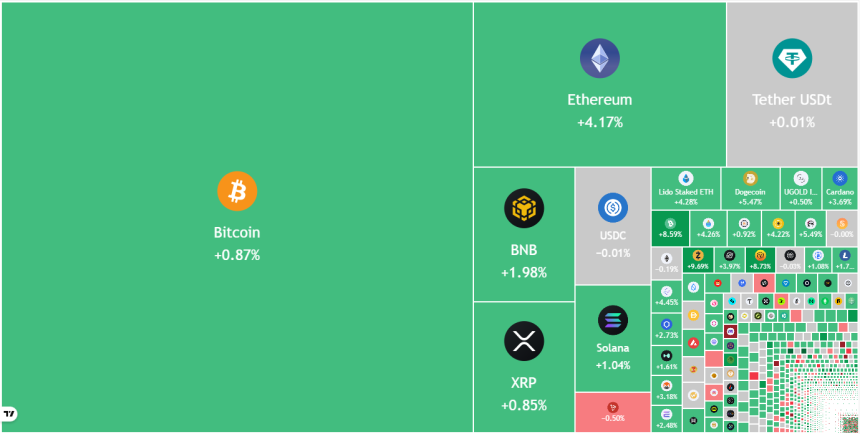Viewport: 860px width, 434px height.
Task: Click the tile showing +2.73% gain
Action: 667,329
